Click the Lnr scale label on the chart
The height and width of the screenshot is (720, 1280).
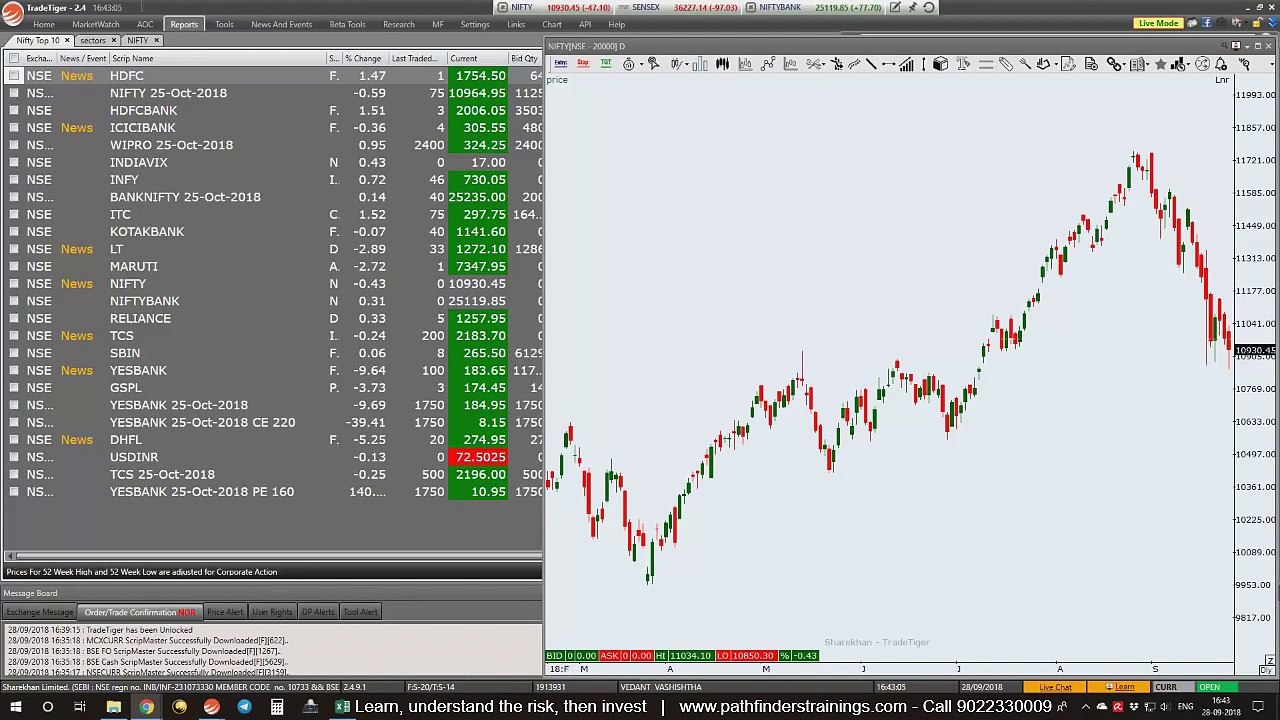[1222, 80]
